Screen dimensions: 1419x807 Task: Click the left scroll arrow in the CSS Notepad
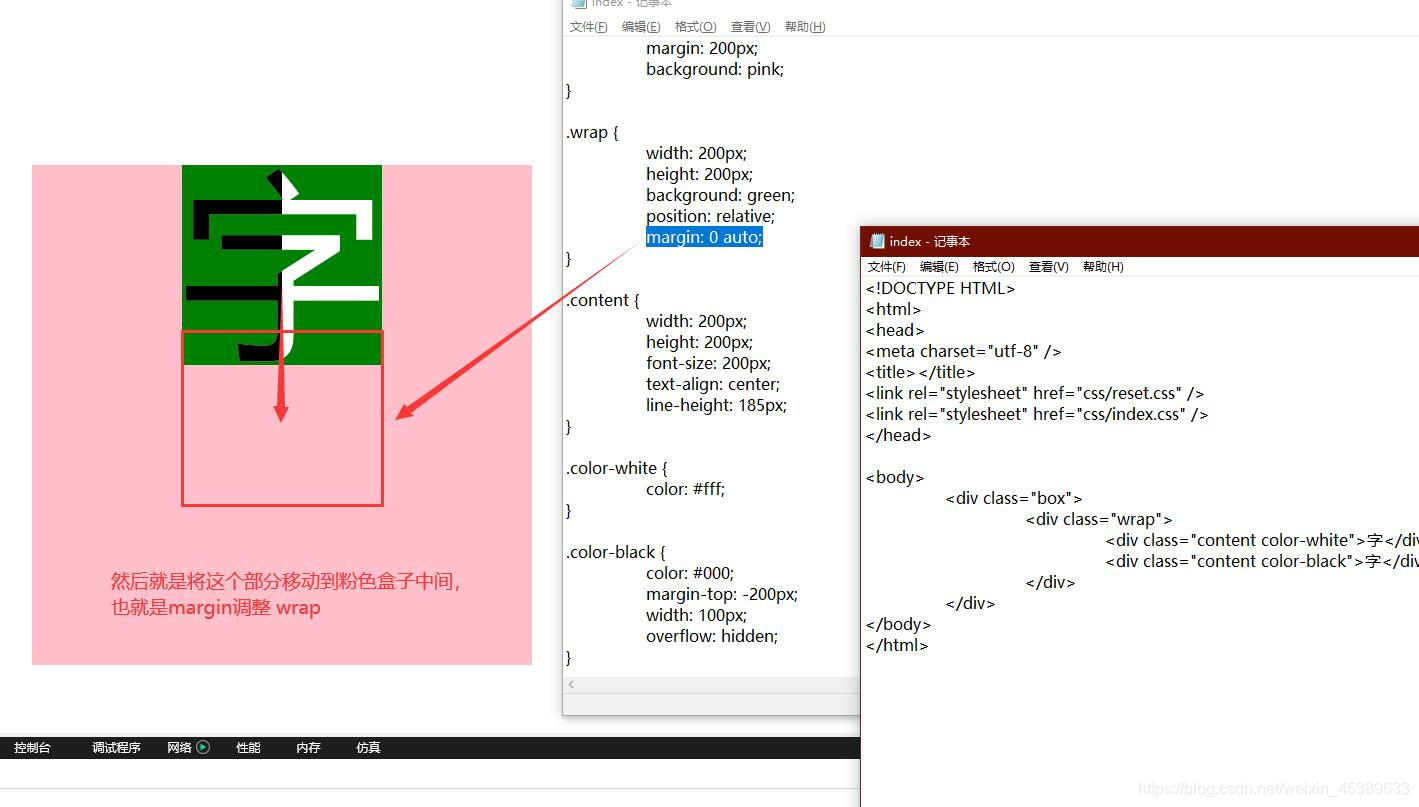(x=572, y=685)
